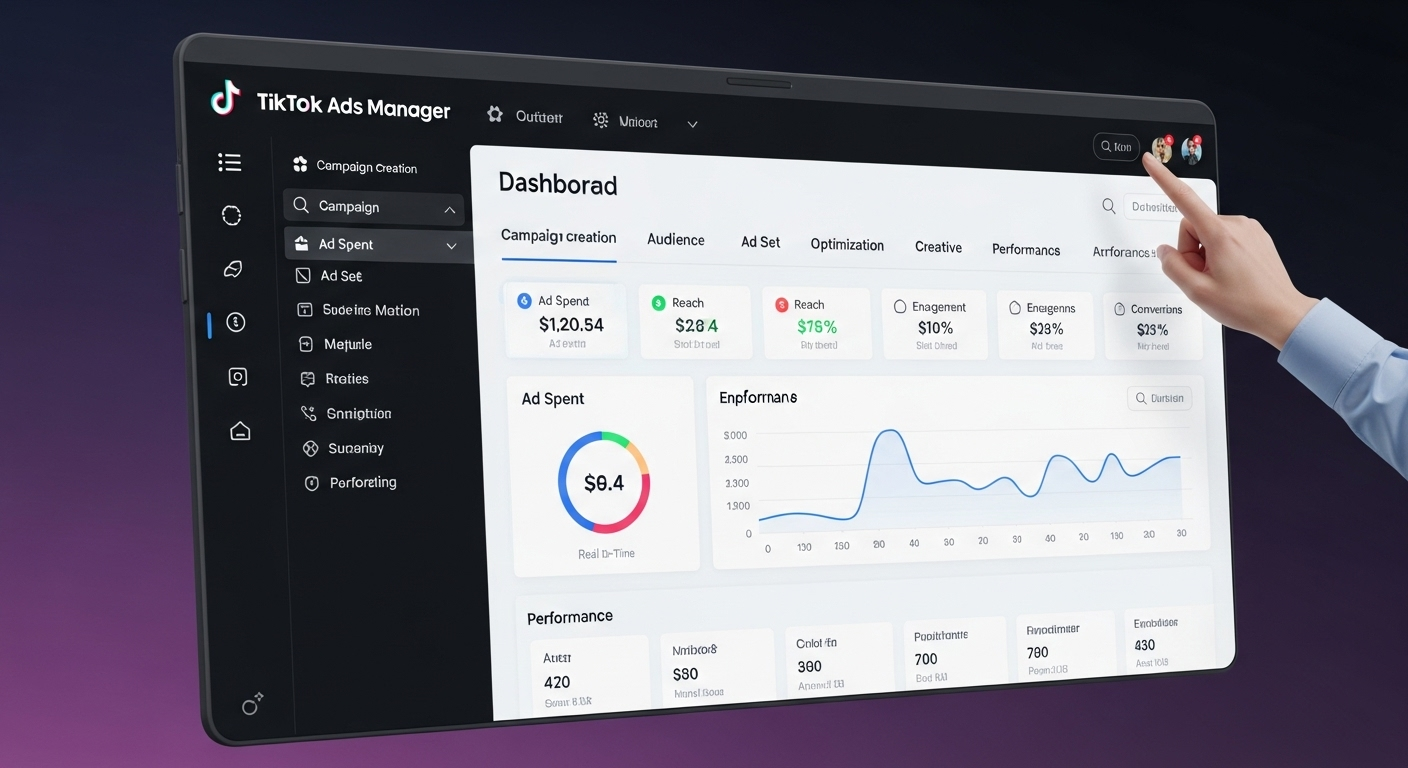Switch to the Campaign creation tab
Image resolution: width=1408 pixels, height=768 pixels.
click(558, 237)
